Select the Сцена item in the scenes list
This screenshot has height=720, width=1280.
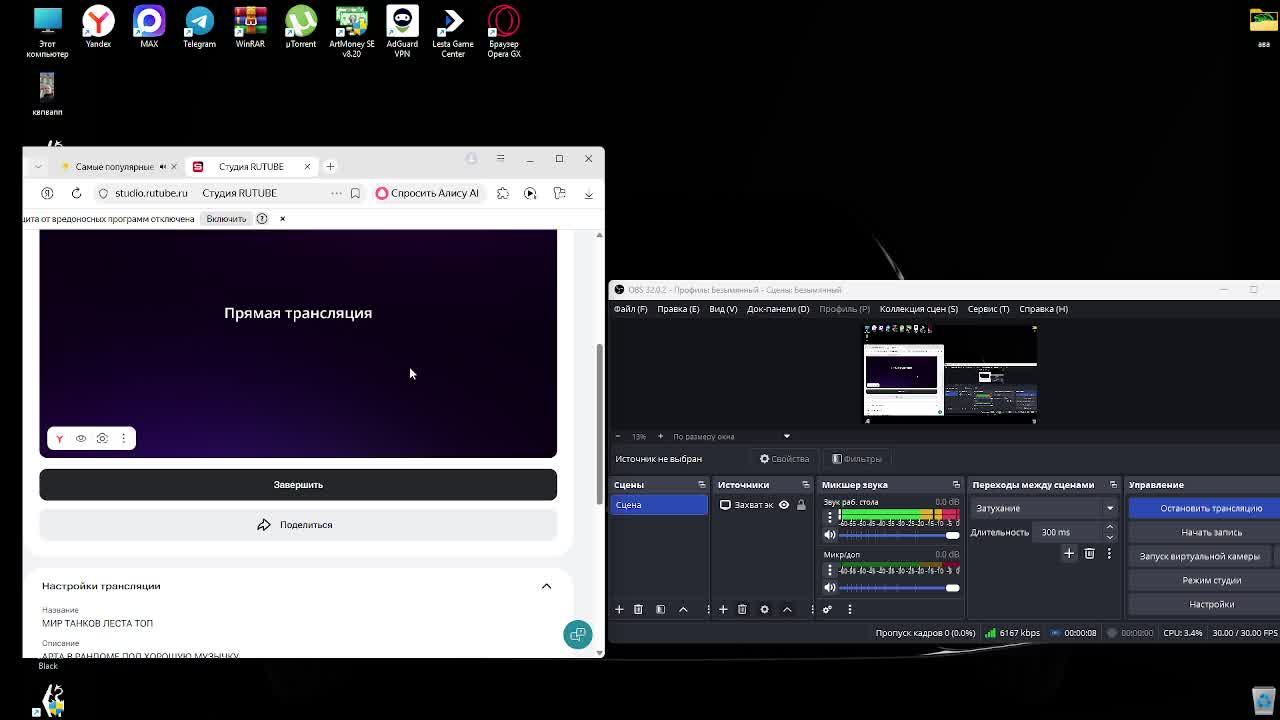tap(659, 505)
